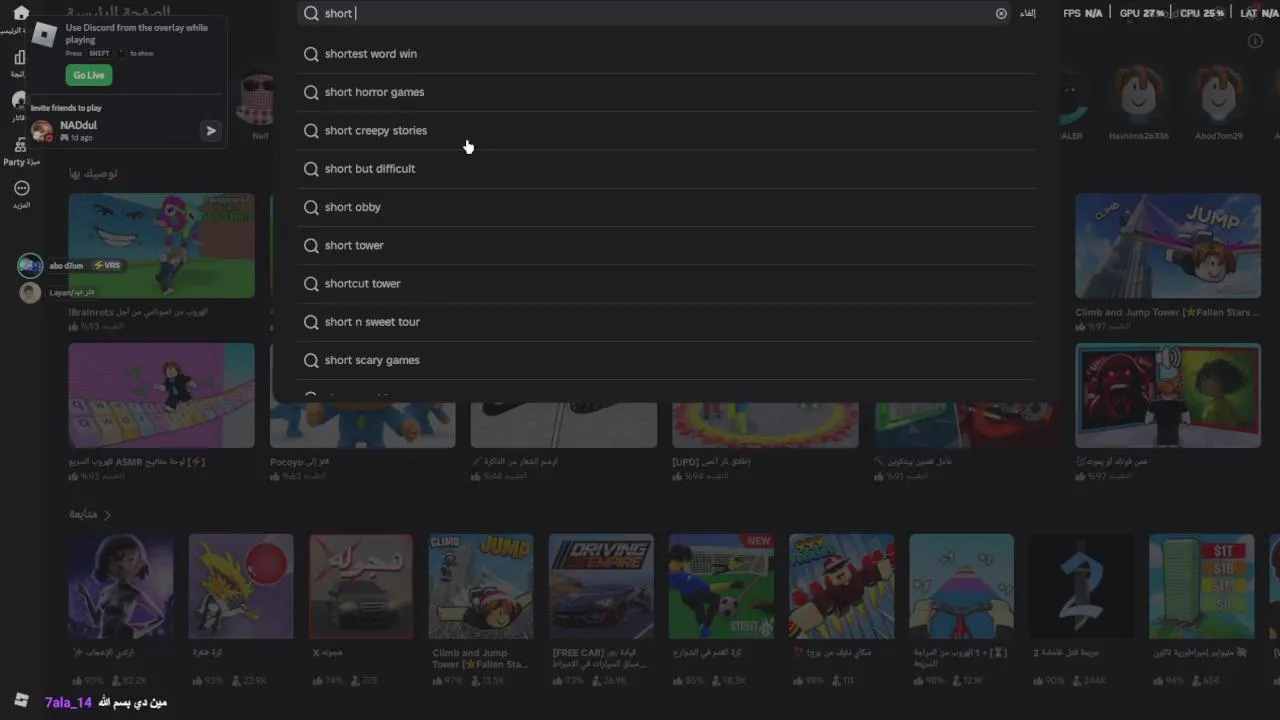Open the ASMR keyboard game thumbnail
Image resolution: width=1280 pixels, height=720 pixels.
pos(161,395)
